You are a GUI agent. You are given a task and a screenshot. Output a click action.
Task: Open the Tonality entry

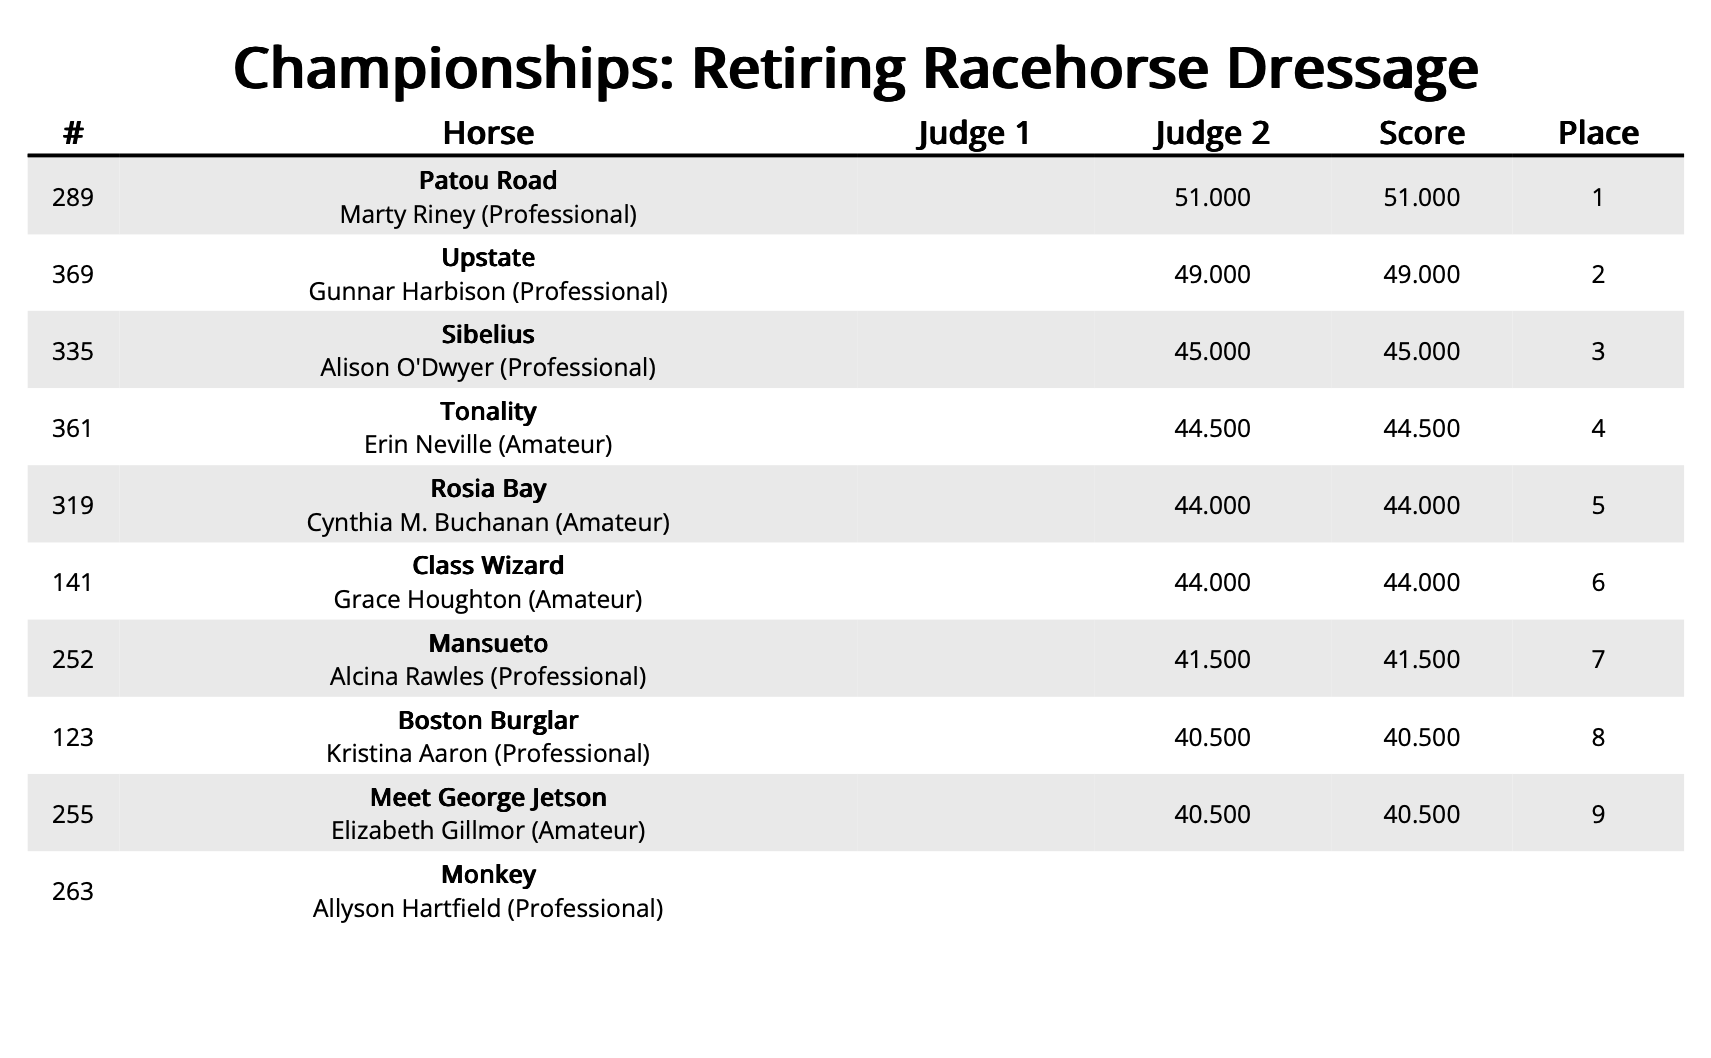click(x=488, y=412)
